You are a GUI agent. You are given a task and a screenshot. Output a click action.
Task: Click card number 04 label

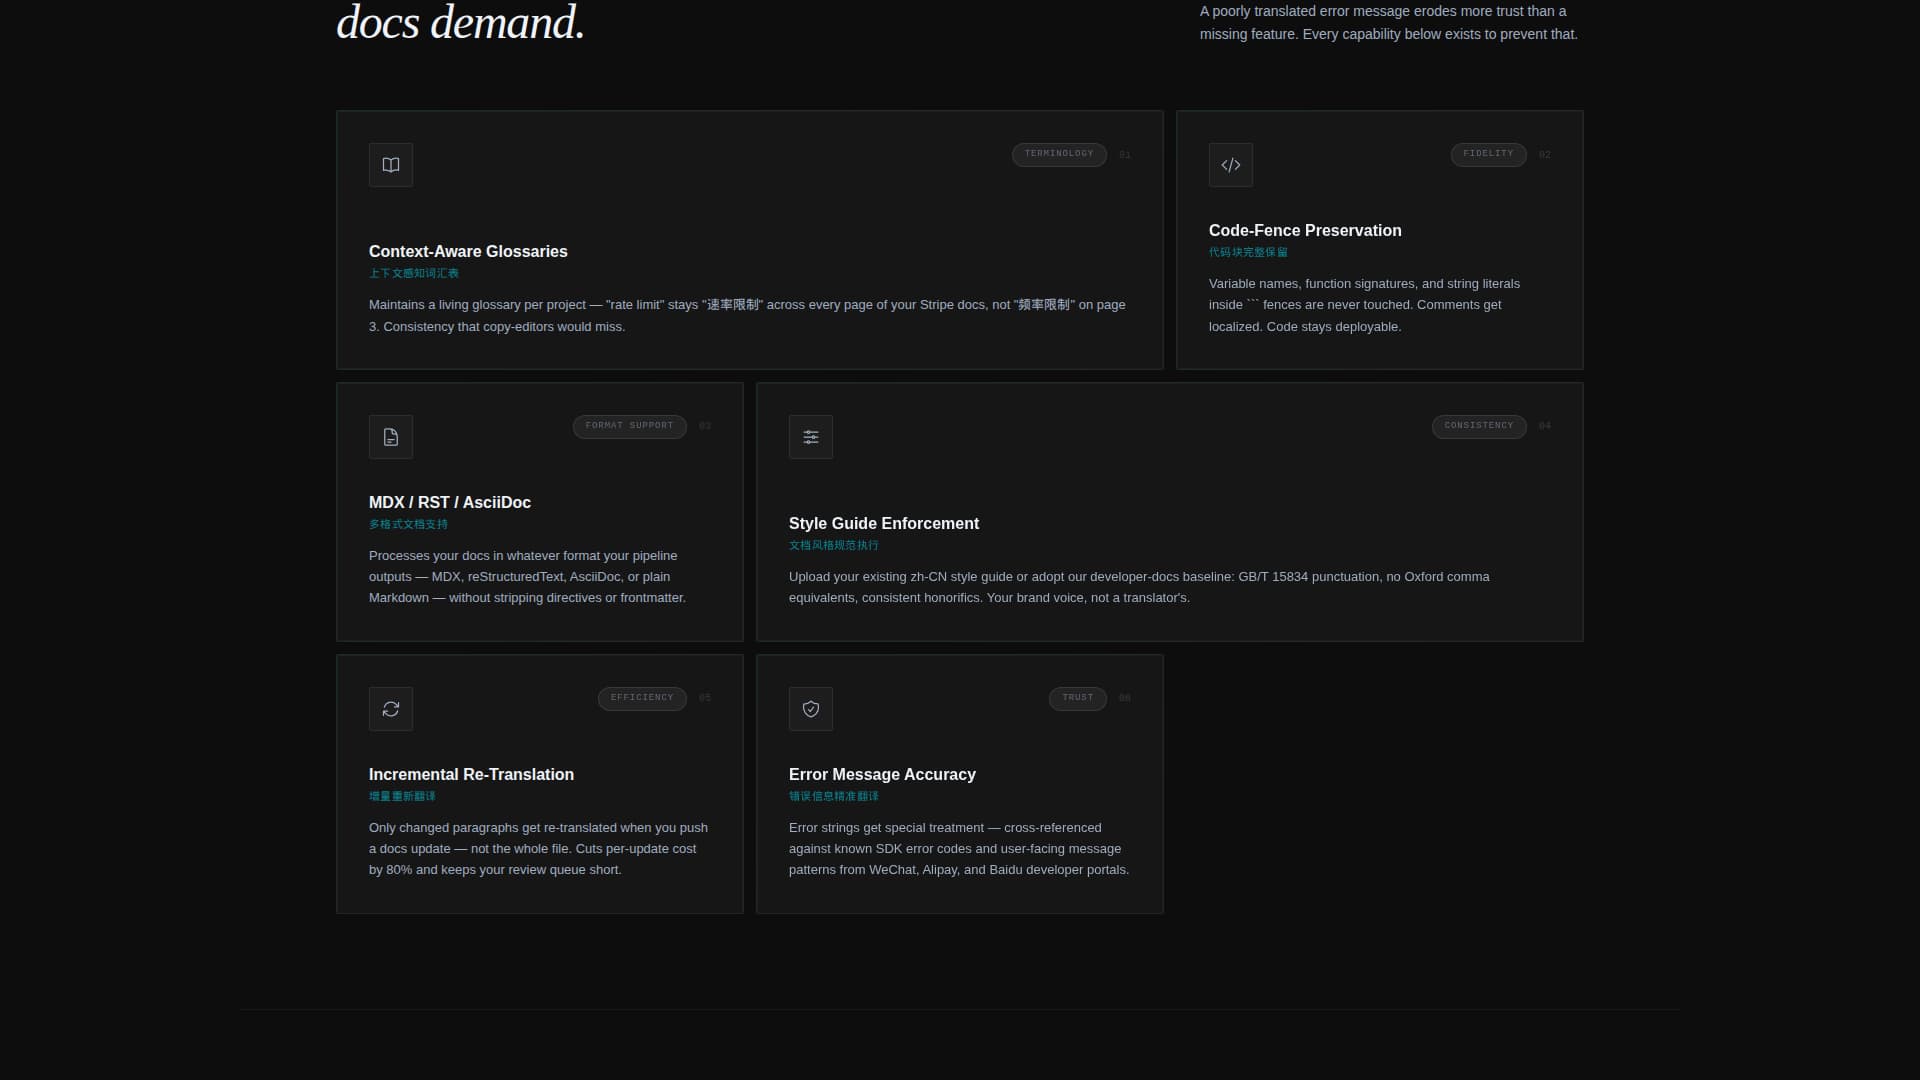pos(1545,427)
